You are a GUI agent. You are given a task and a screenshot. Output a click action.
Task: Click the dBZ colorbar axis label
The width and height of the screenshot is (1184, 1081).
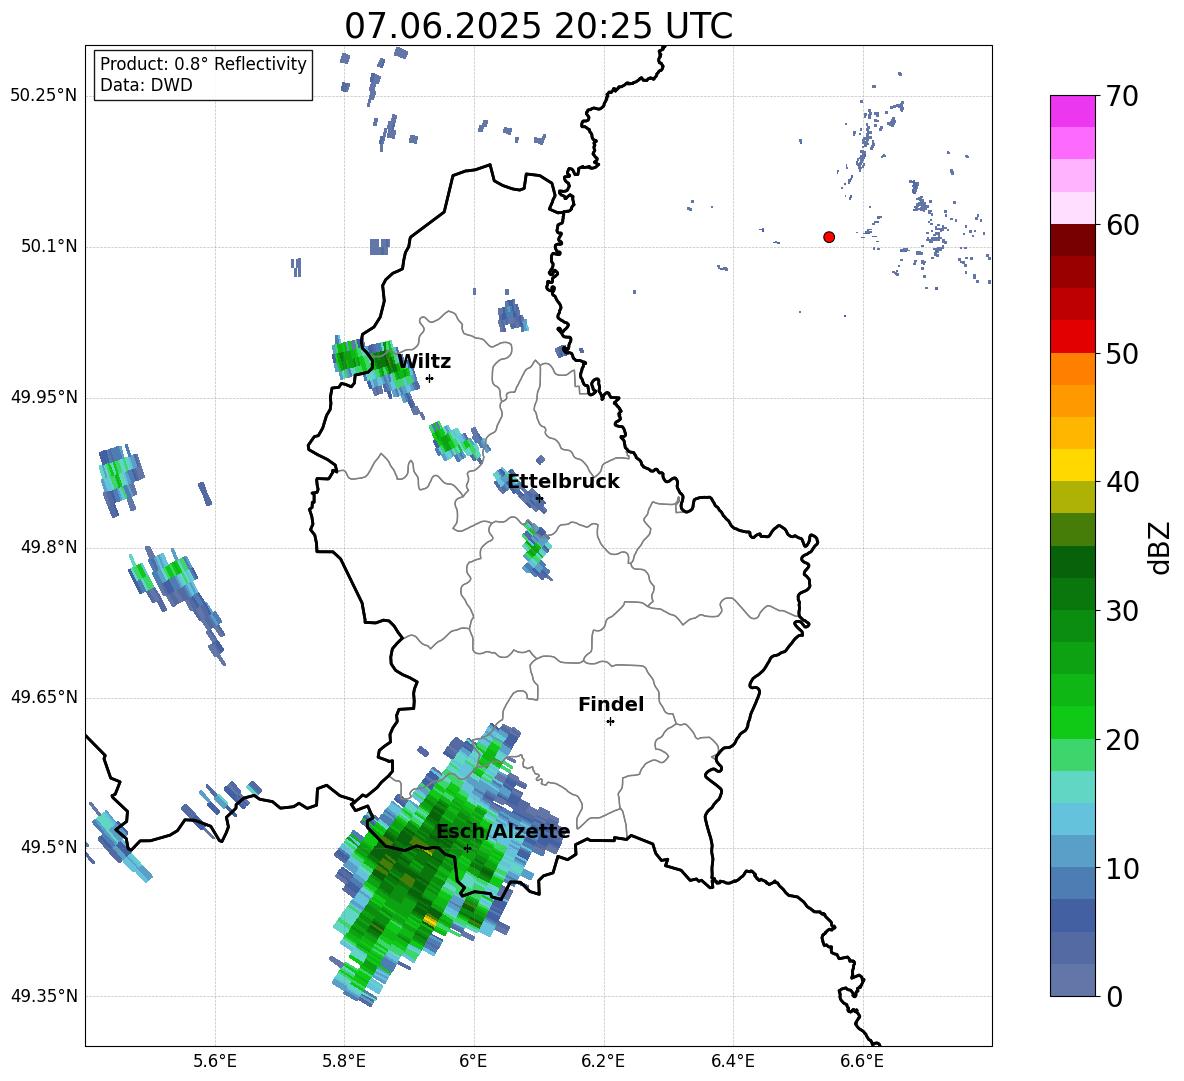(x=1160, y=547)
